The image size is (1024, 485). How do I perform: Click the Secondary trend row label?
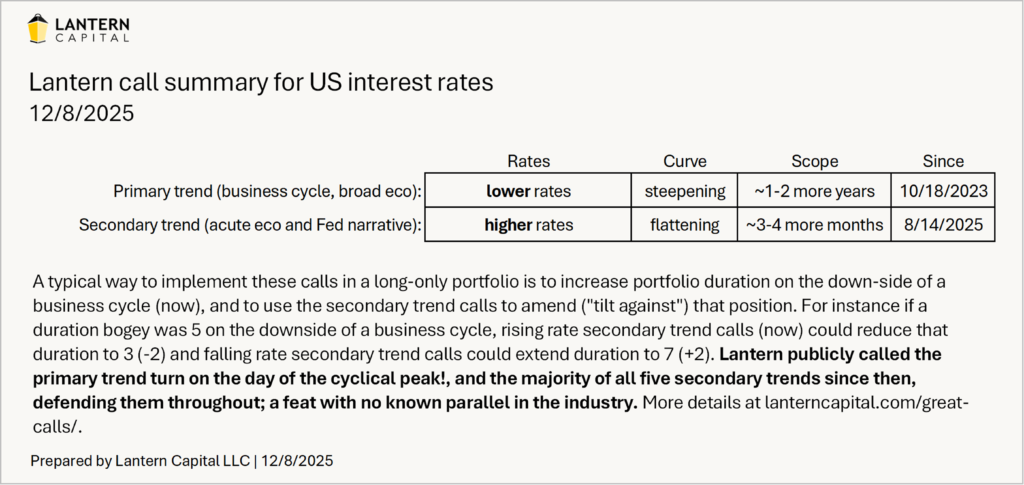point(250,225)
